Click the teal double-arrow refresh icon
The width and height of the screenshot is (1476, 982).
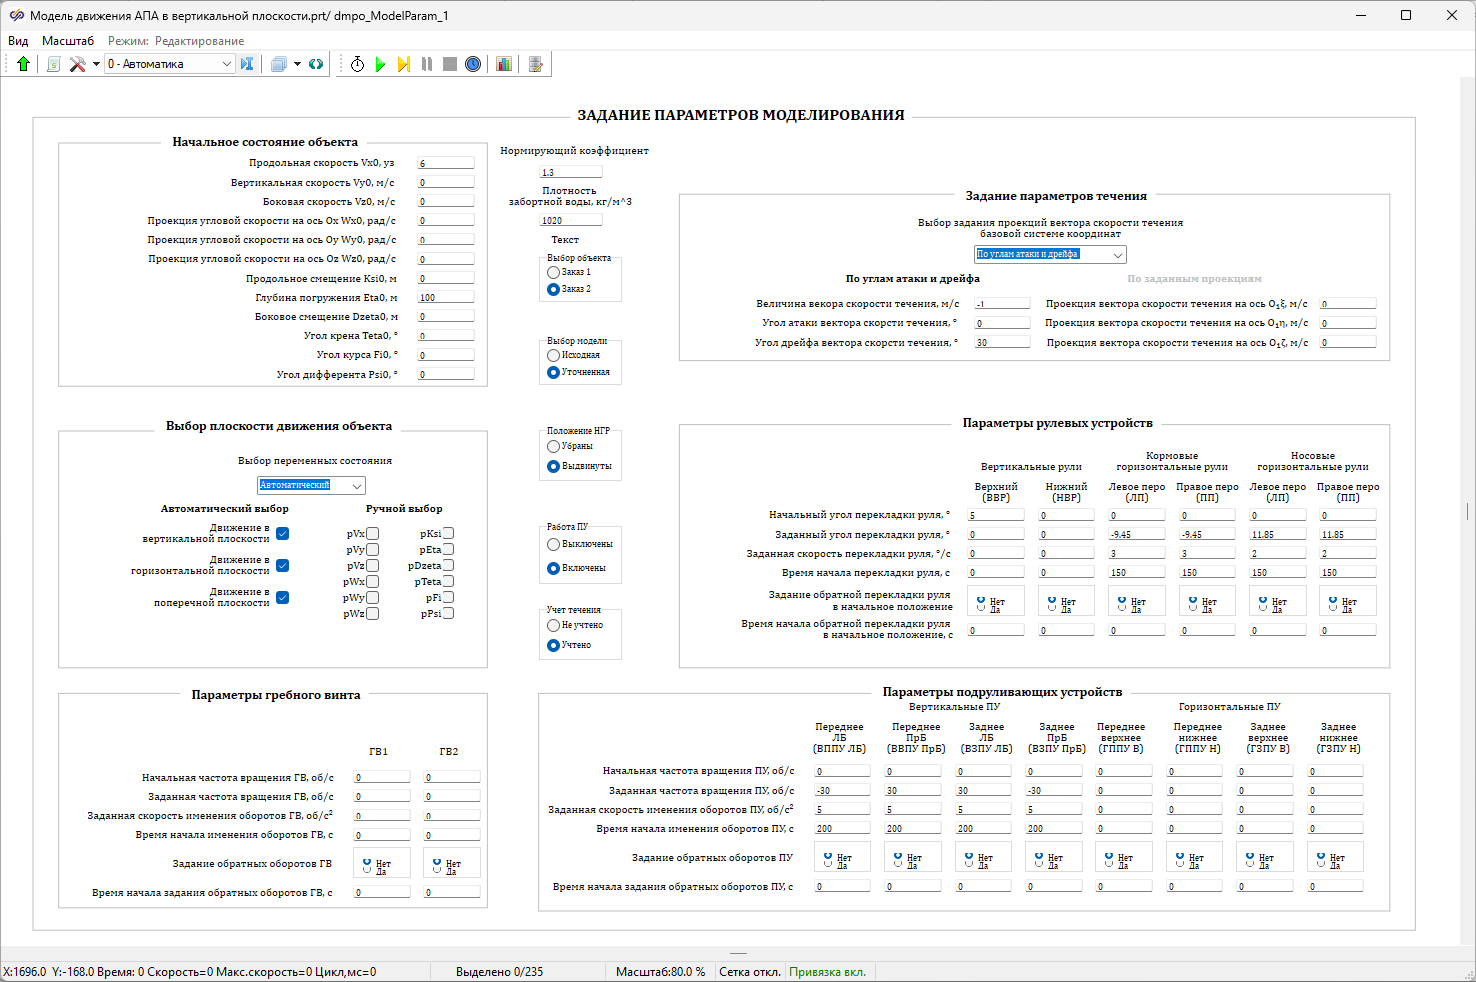point(316,64)
